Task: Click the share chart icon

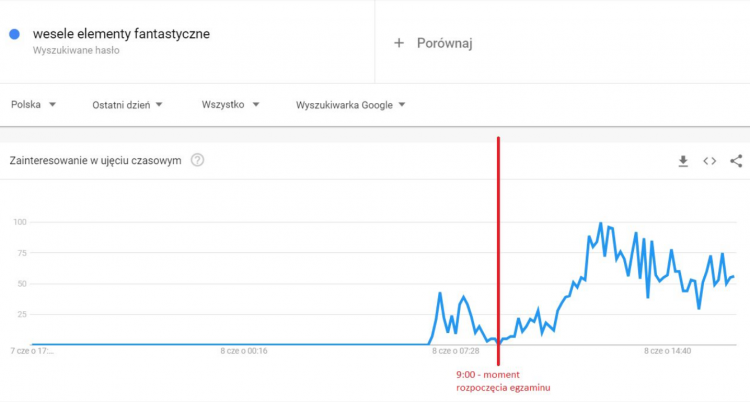Action: (736, 160)
